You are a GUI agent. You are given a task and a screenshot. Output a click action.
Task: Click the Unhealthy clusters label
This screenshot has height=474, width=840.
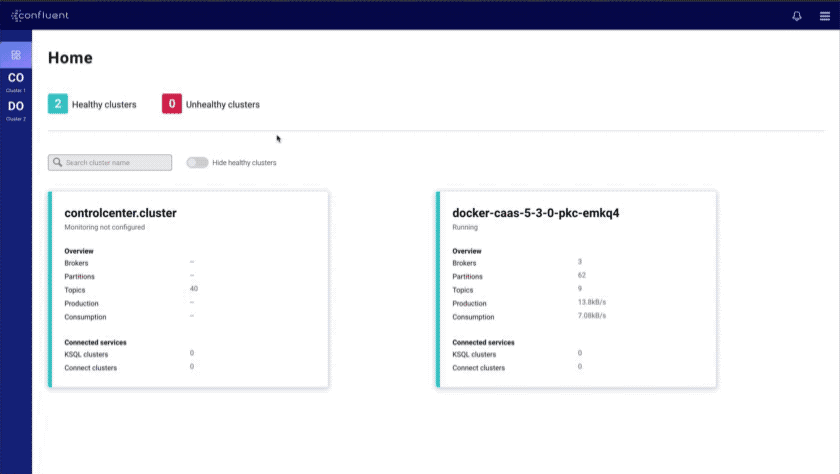click(x=223, y=104)
